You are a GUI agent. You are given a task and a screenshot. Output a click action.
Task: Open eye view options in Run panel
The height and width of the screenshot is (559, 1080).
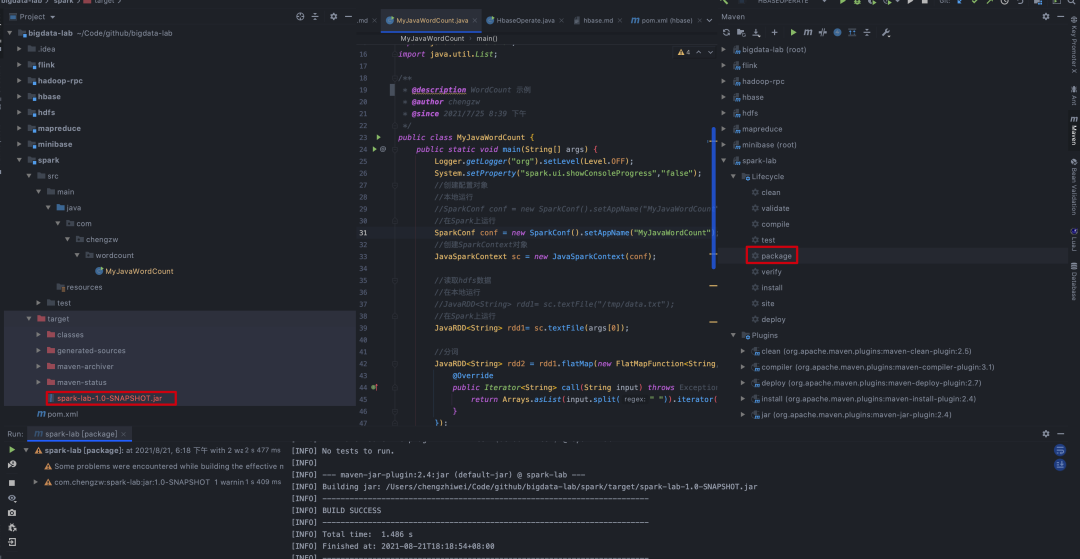(12, 498)
